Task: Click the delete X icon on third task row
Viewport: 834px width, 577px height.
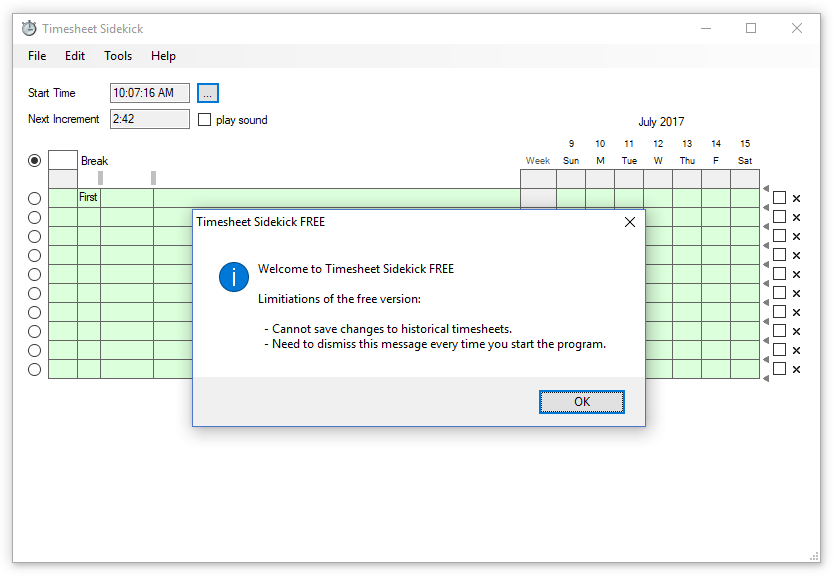Action: 796,237
